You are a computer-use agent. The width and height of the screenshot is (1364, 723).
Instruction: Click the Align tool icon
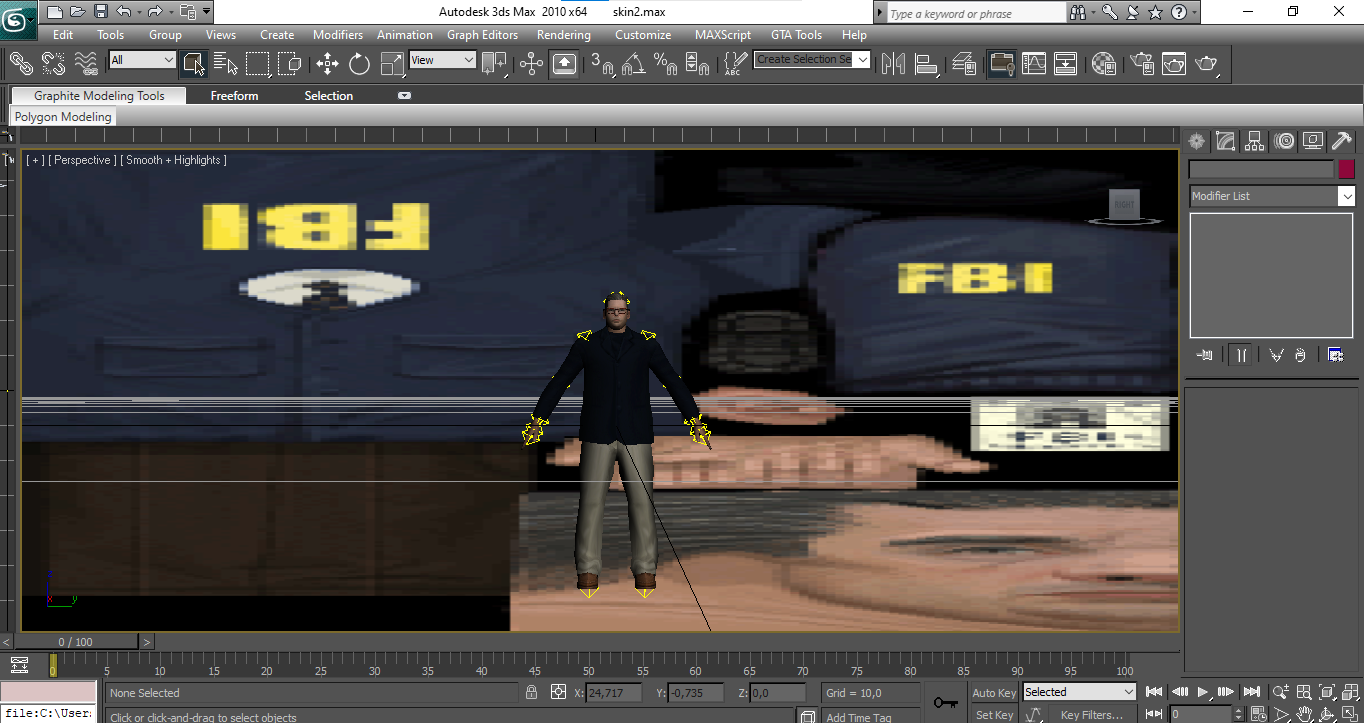[x=927, y=63]
